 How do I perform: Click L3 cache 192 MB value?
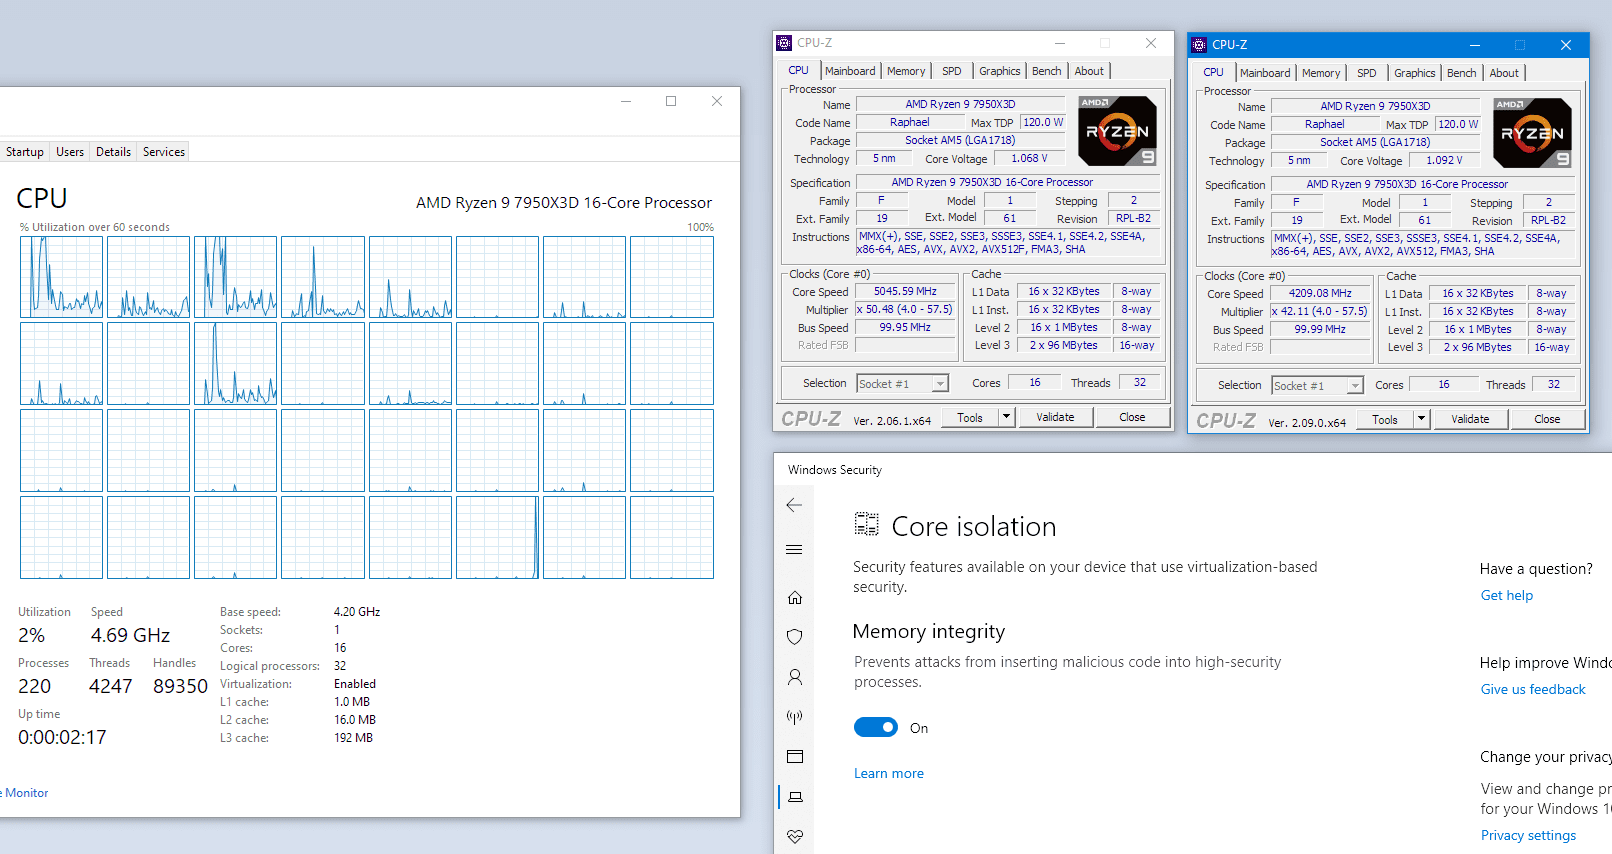[x=353, y=738]
